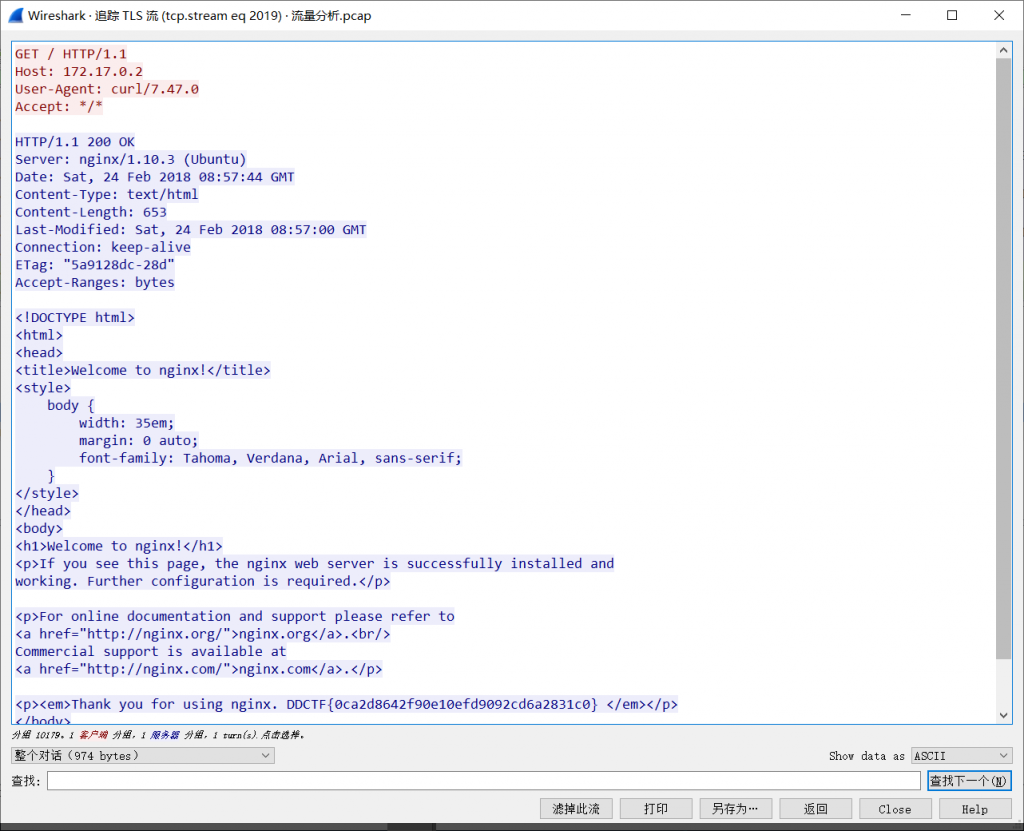Click the HTTP/1.1 200 OK response line
Viewport: 1024px width, 831px height.
75,142
